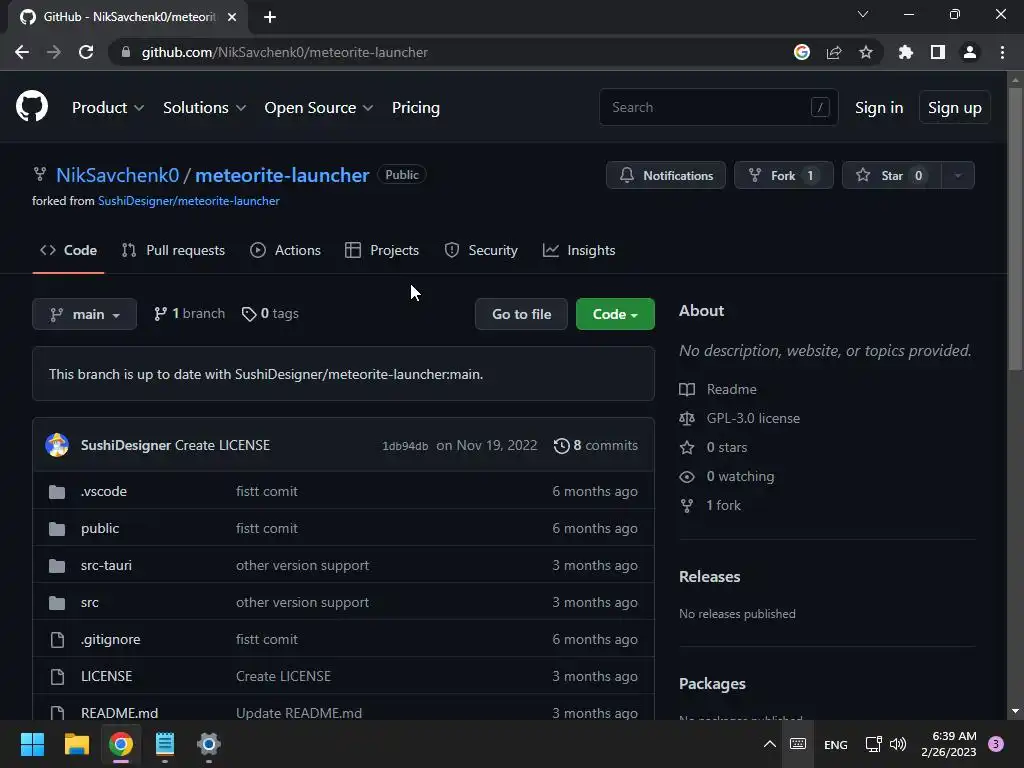Open the src folder

tap(90, 603)
